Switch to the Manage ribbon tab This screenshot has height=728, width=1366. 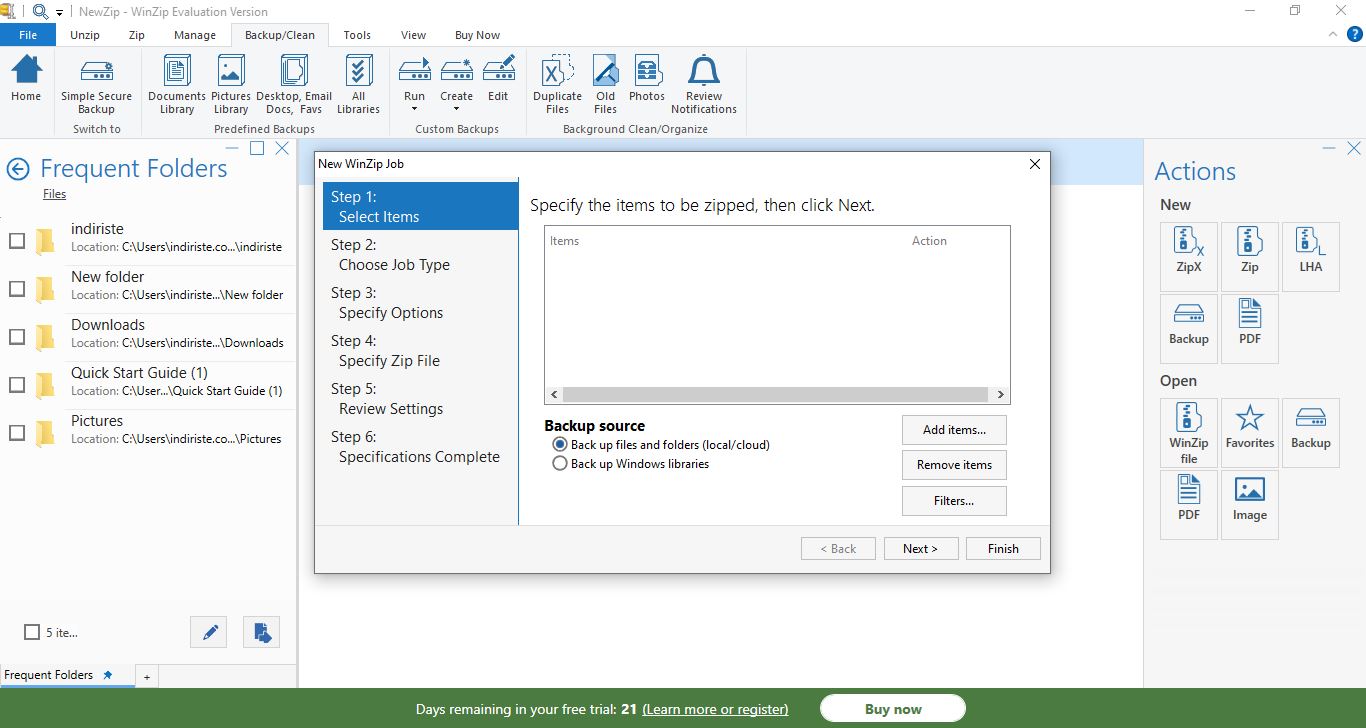(x=194, y=35)
